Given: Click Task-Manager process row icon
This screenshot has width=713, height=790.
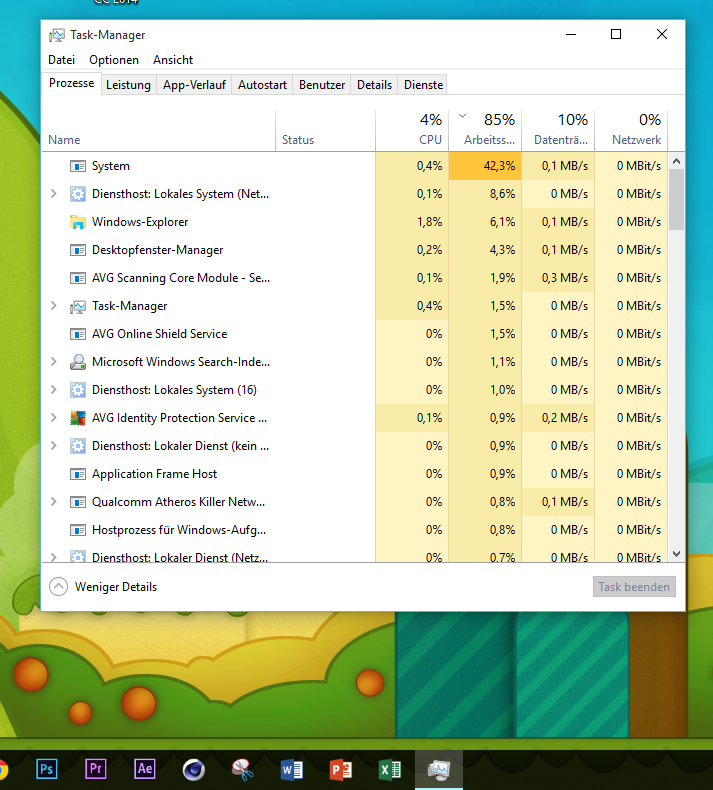Looking at the screenshot, I should click(x=78, y=306).
